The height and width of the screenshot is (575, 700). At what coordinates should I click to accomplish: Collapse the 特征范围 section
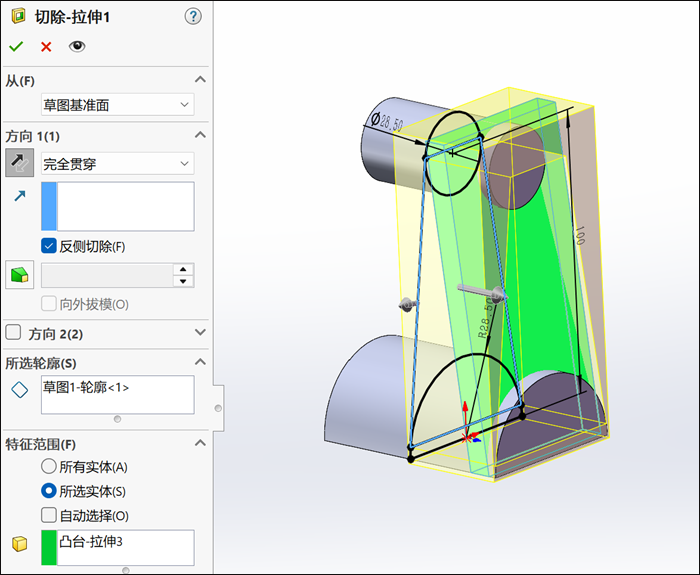[200, 443]
